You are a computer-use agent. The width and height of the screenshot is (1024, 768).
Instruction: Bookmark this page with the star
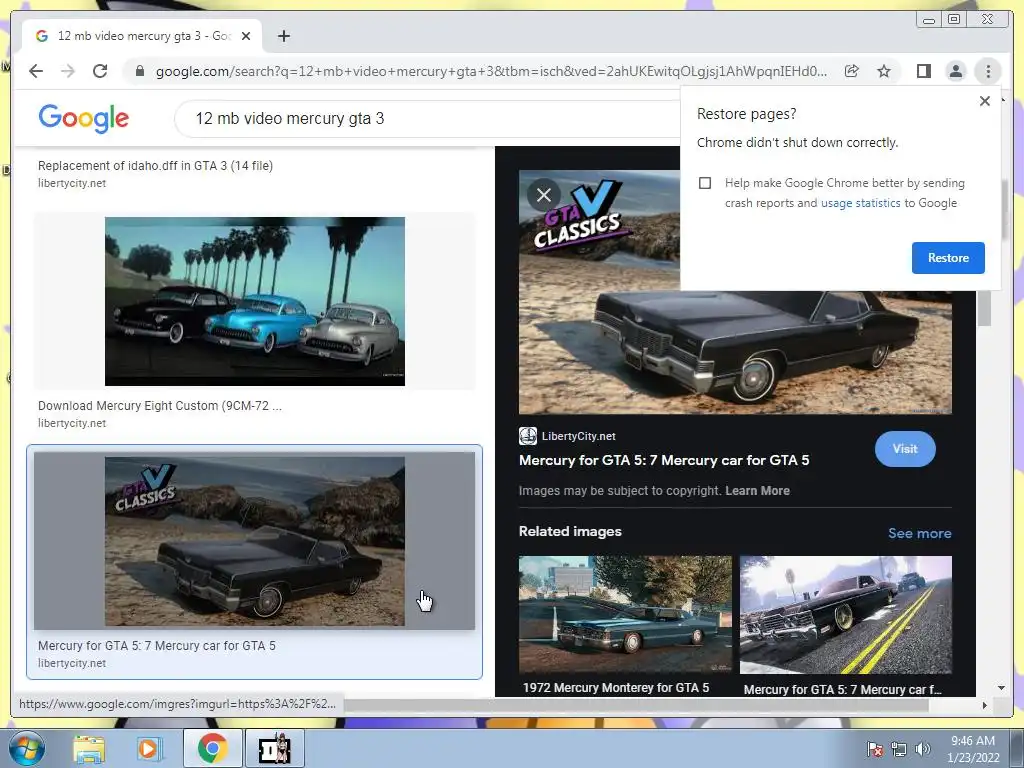[884, 71]
